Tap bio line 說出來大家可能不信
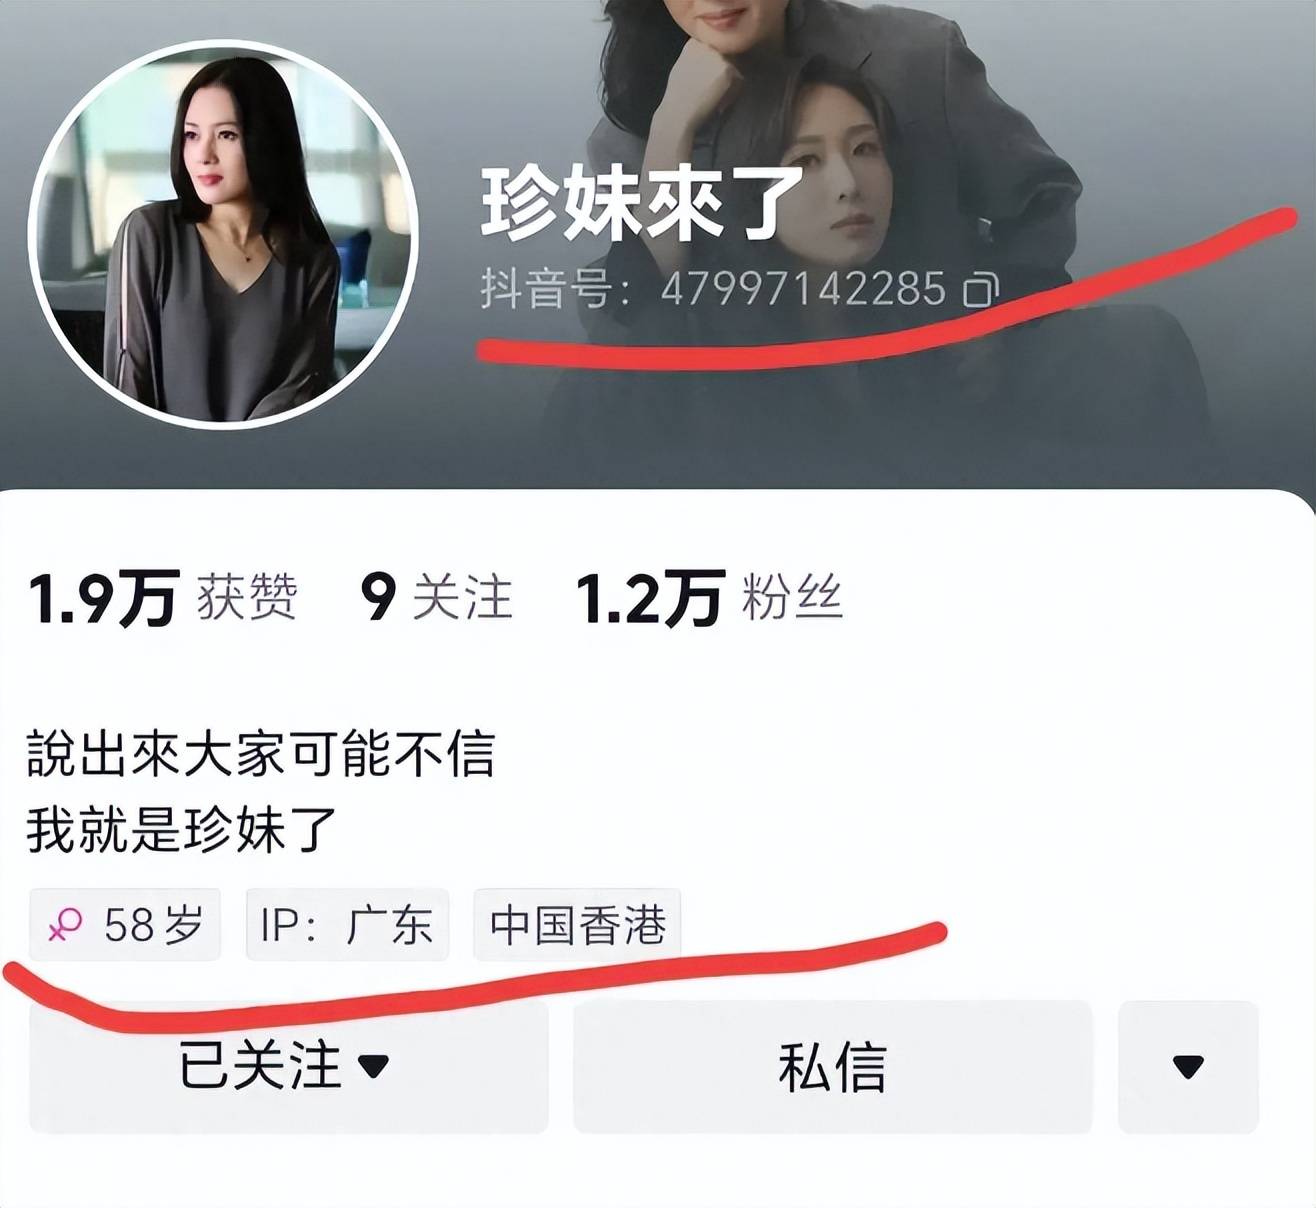This screenshot has width=1316, height=1208. [261, 754]
